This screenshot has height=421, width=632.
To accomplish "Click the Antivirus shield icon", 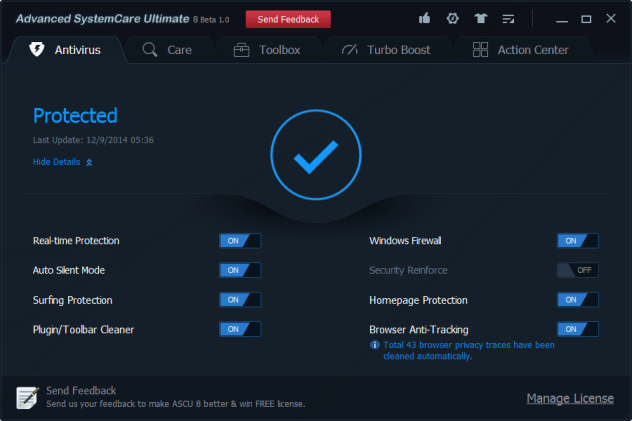I will click(x=37, y=50).
